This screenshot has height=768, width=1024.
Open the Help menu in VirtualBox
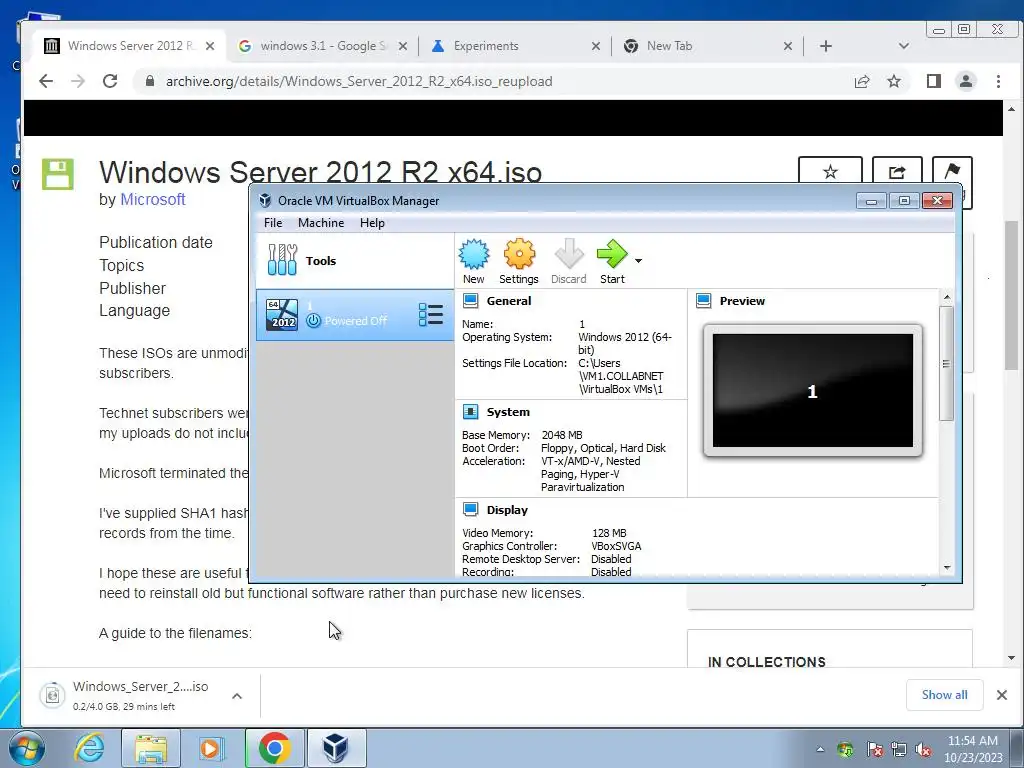pyautogui.click(x=372, y=223)
